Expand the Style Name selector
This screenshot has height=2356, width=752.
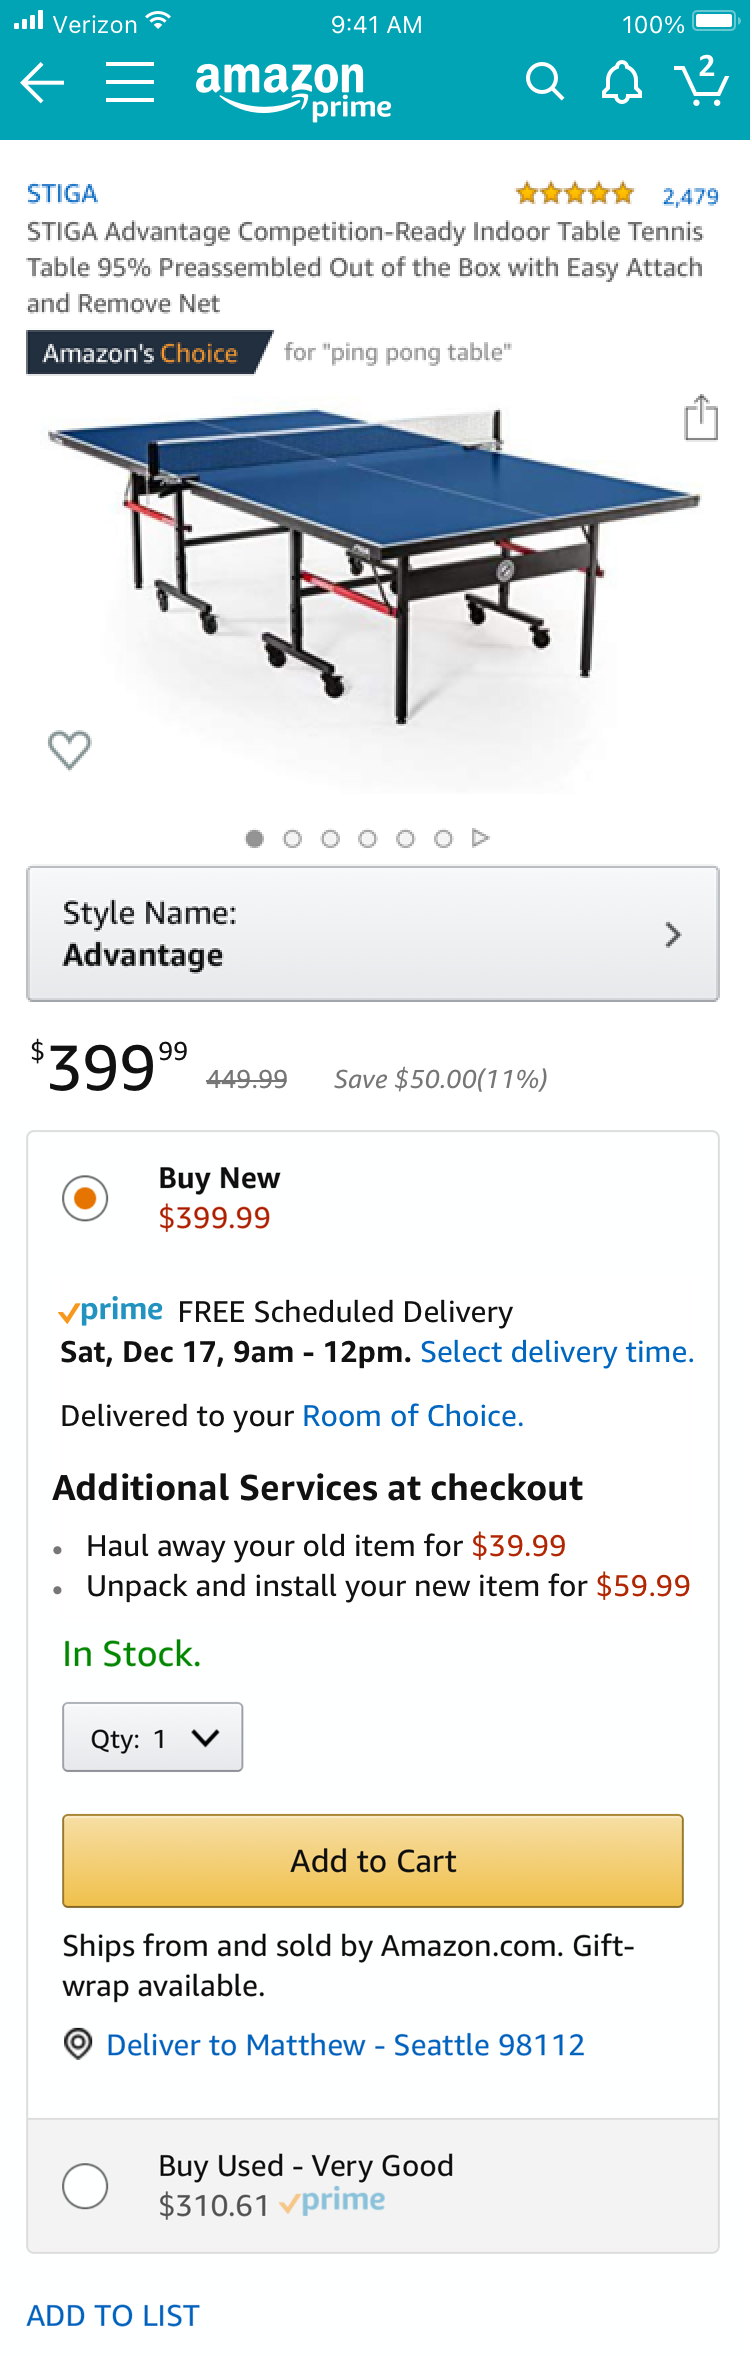pos(372,934)
